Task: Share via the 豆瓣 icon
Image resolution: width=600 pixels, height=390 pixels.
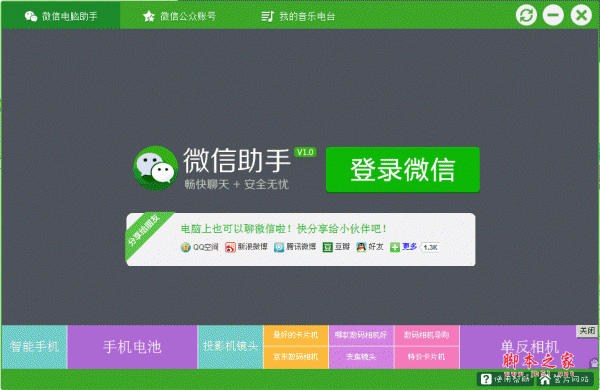Action: (x=328, y=247)
